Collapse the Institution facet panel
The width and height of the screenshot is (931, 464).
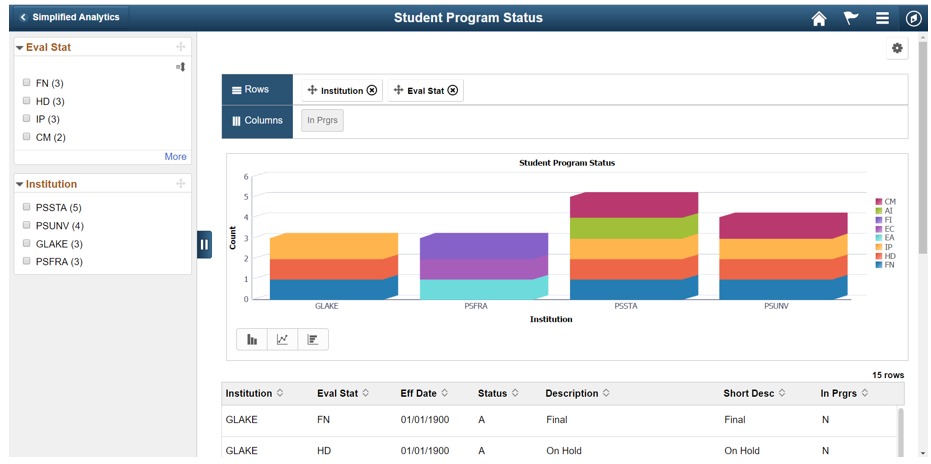(20, 185)
